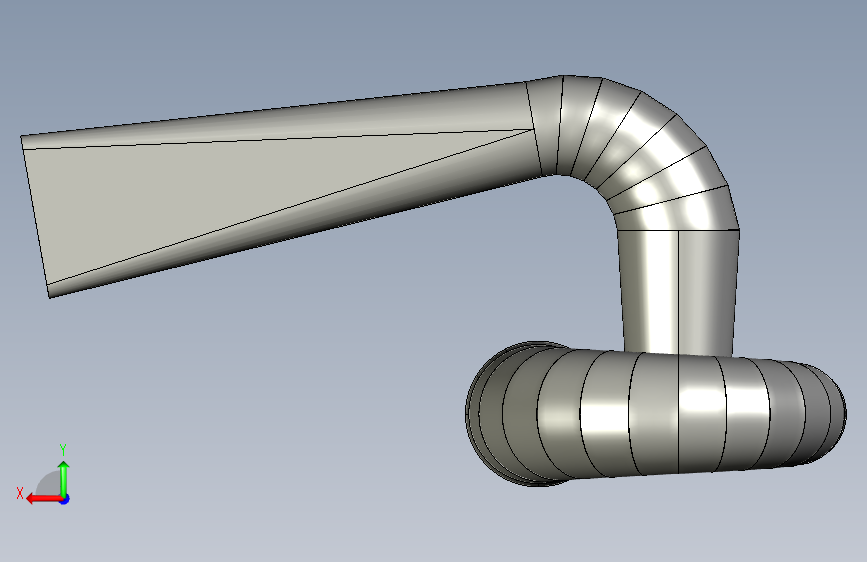
Task: Click the green Y axis arrow
Action: pos(64,477)
